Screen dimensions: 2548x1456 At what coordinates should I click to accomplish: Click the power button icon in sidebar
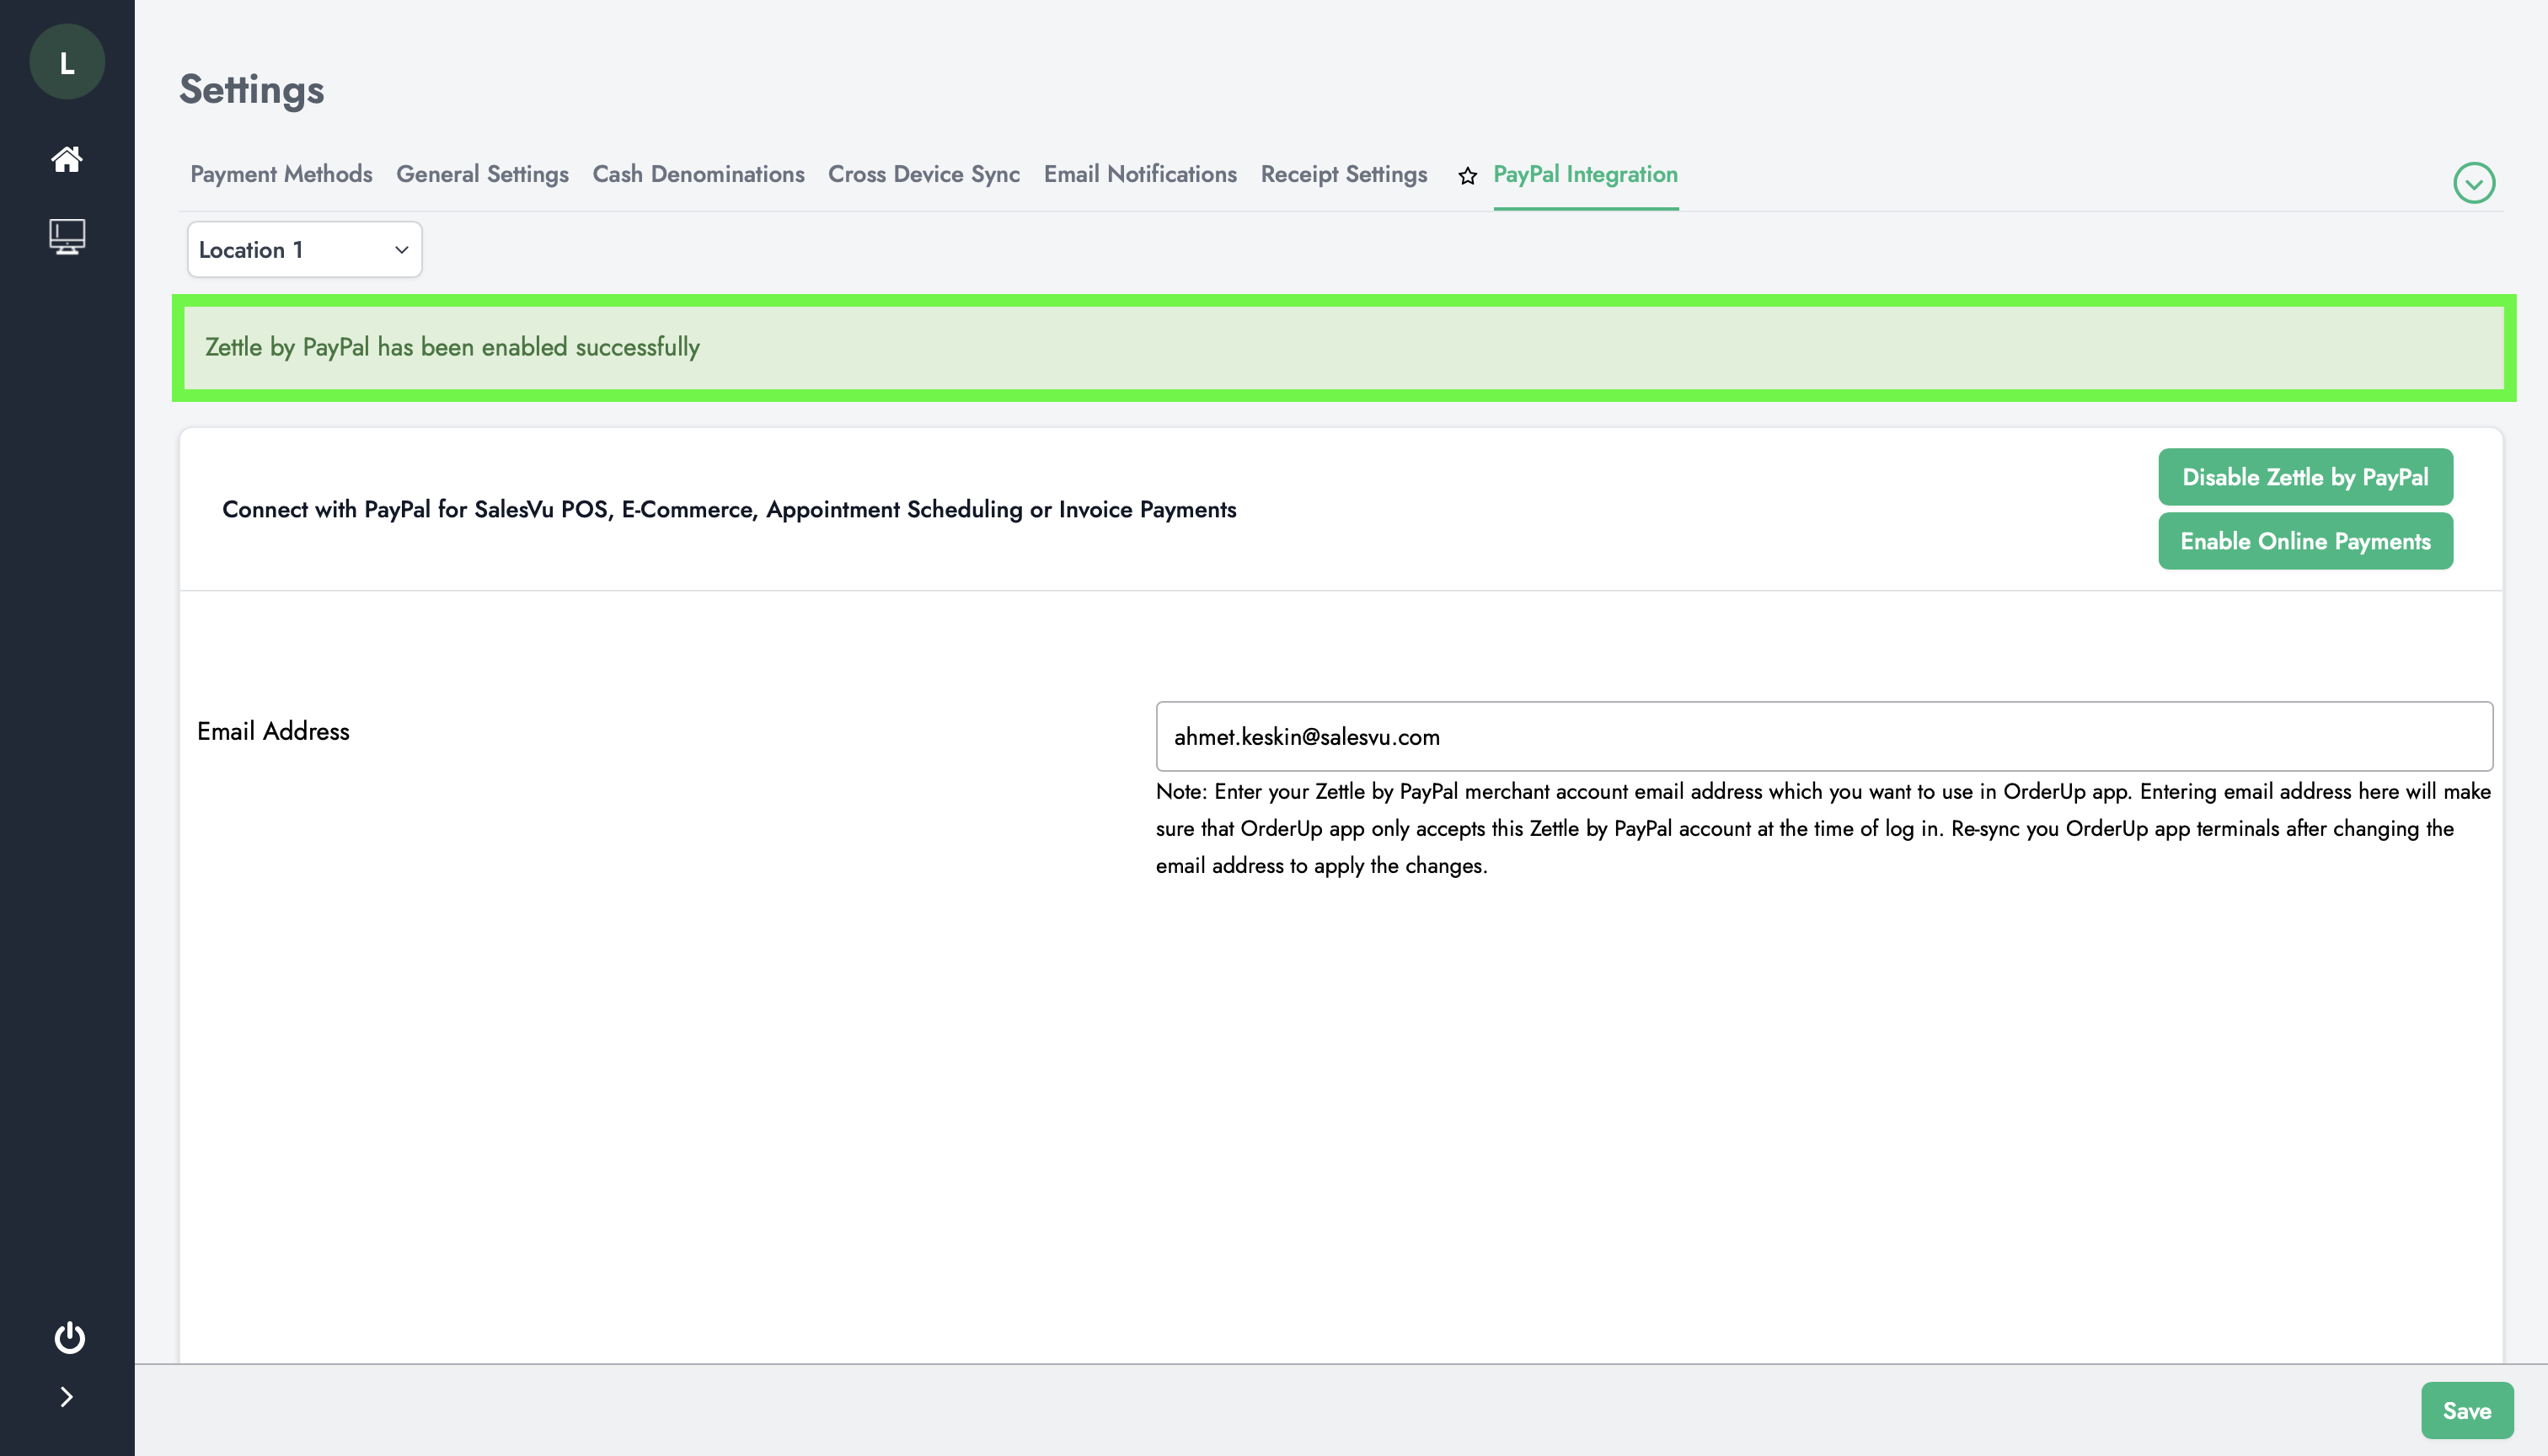click(x=68, y=1337)
